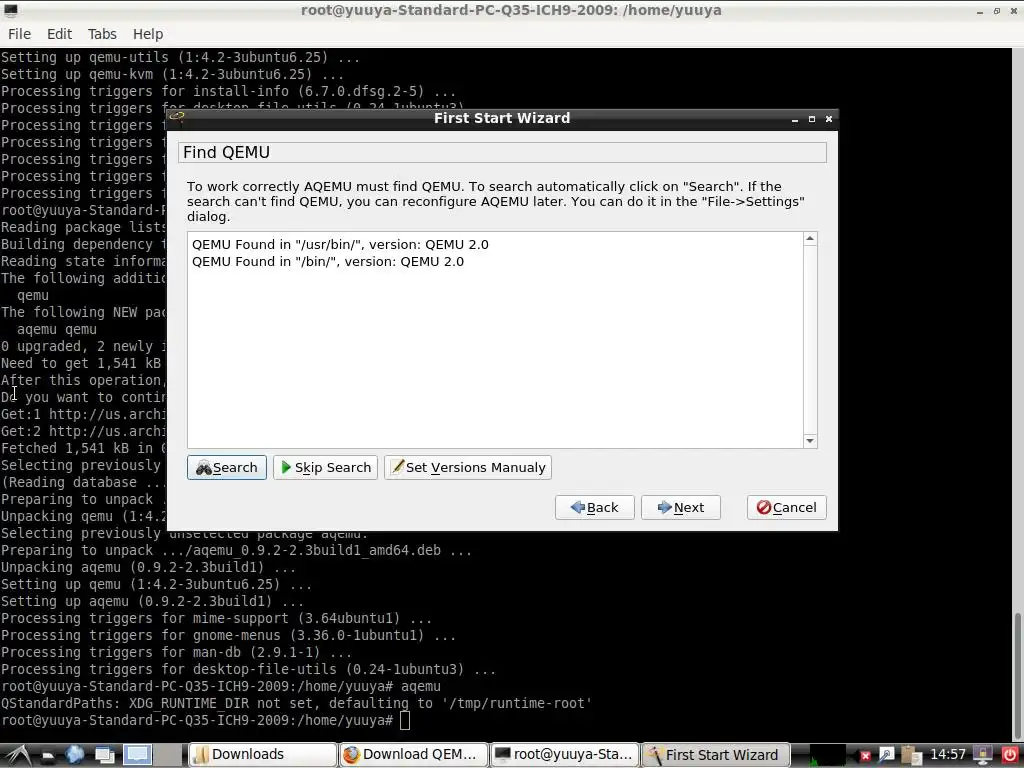Viewport: 1024px width, 768px height.
Task: Proceed with the Next button
Action: 680,507
